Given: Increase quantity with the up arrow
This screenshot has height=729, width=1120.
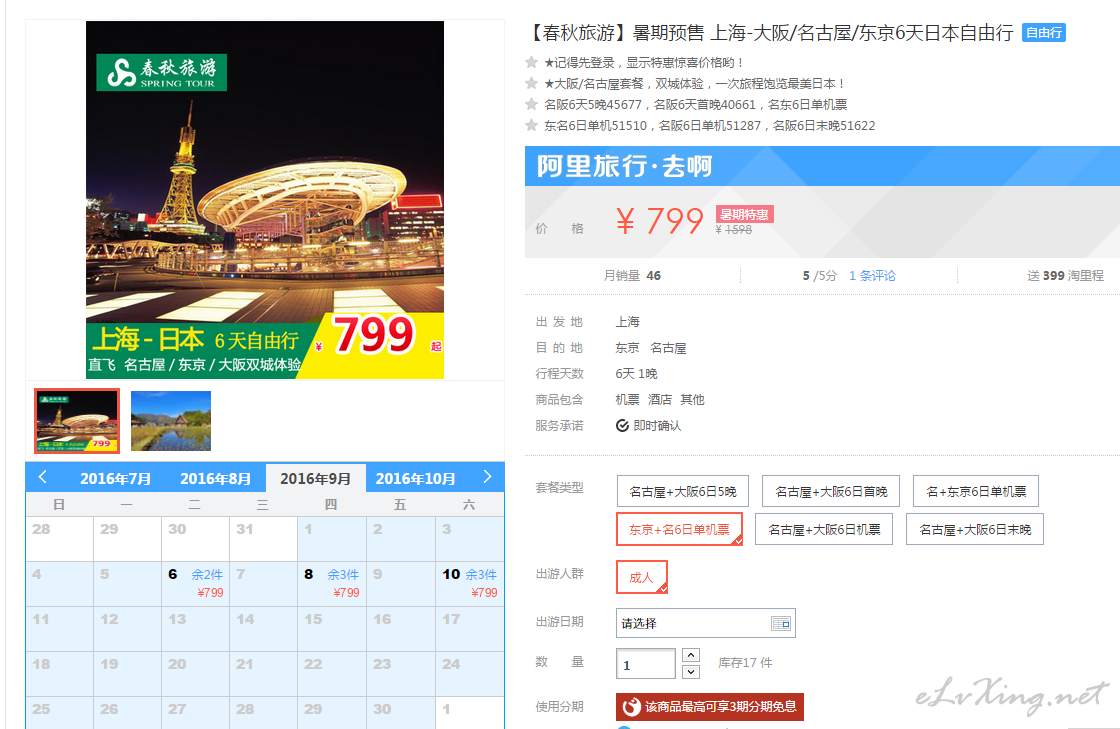Looking at the screenshot, I should (691, 655).
